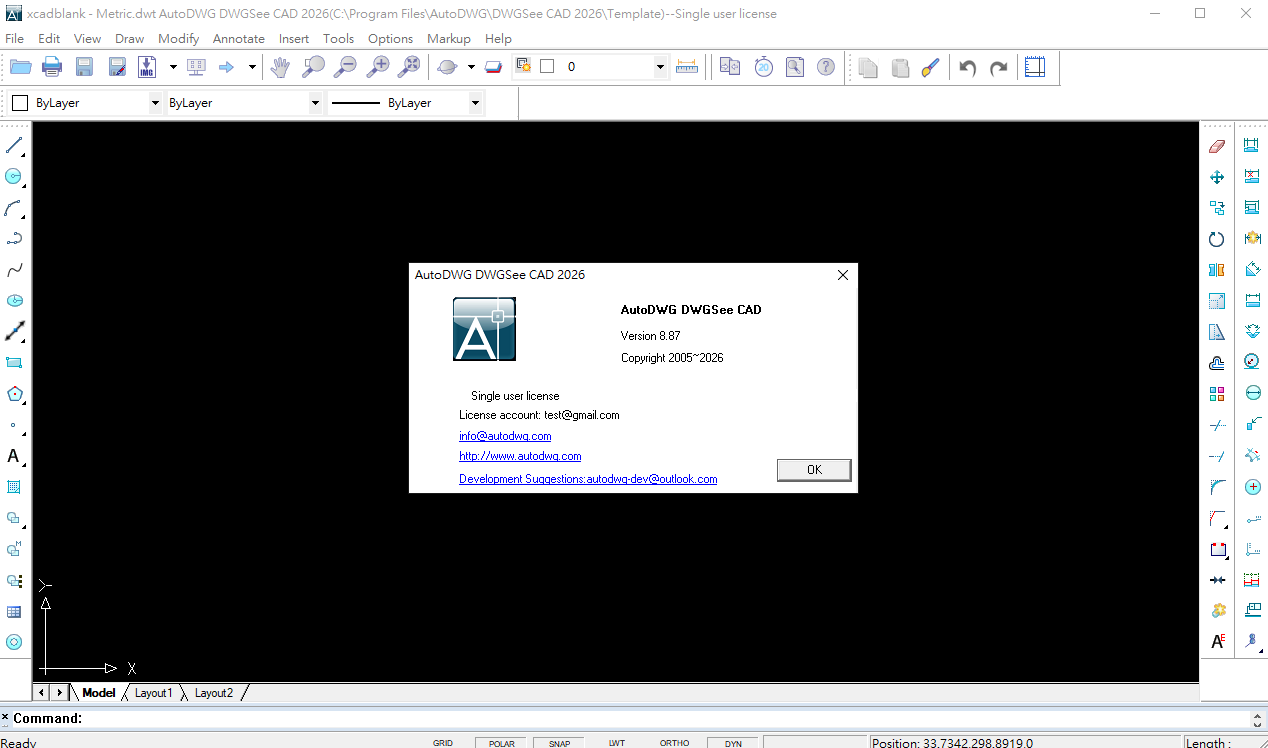This screenshot has width=1268, height=748.
Task: Open the Modify menu
Action: [x=179, y=38]
